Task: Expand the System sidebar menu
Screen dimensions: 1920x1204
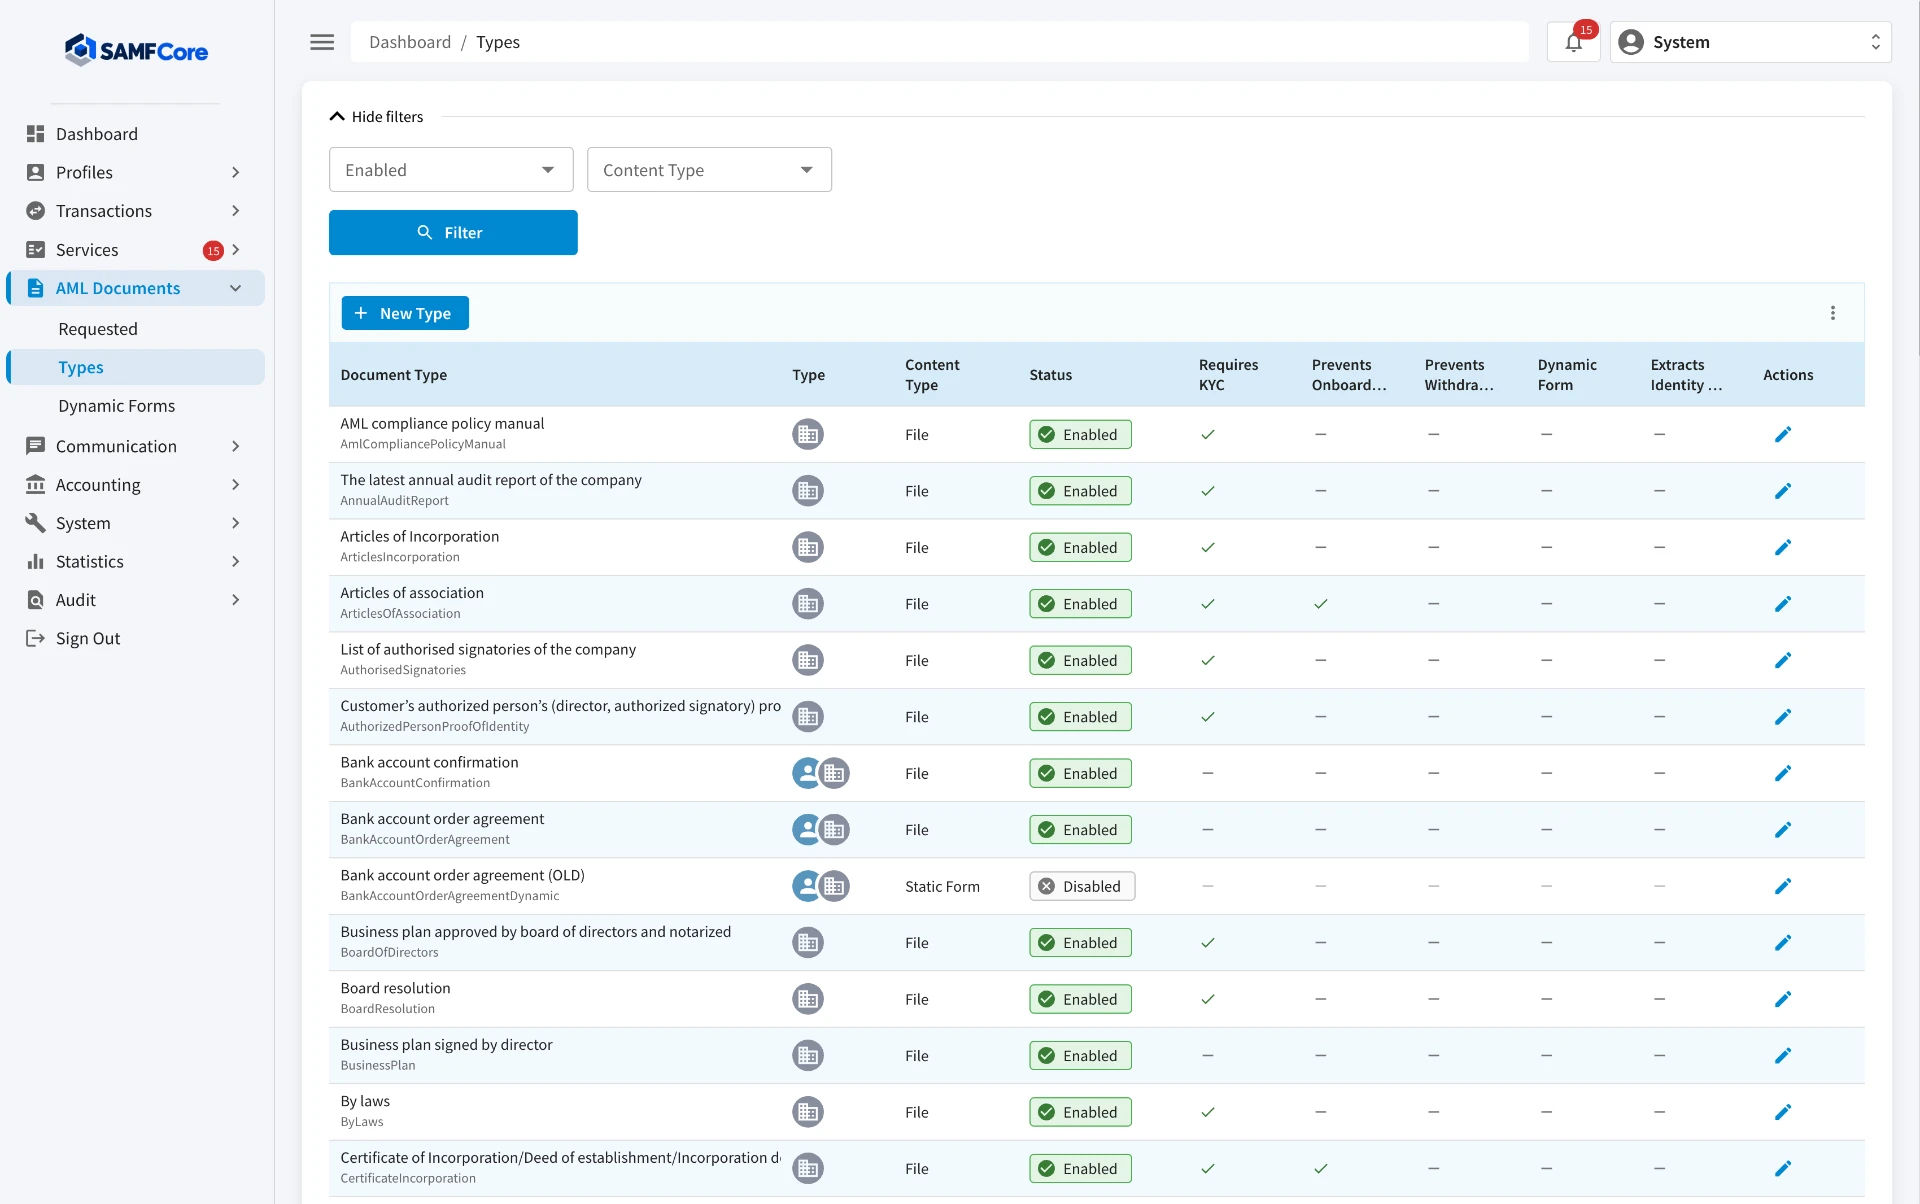Action: coord(134,523)
